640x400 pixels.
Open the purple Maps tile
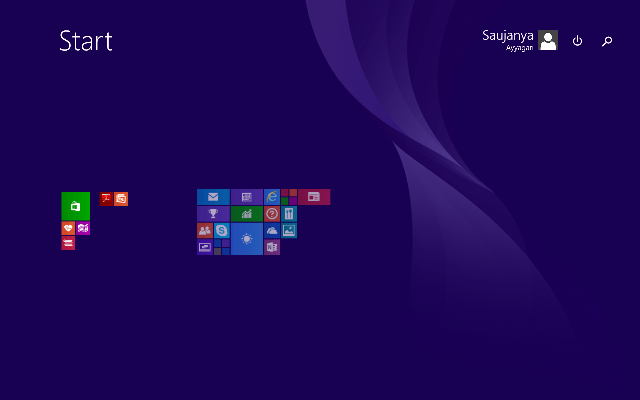[x=83, y=228]
